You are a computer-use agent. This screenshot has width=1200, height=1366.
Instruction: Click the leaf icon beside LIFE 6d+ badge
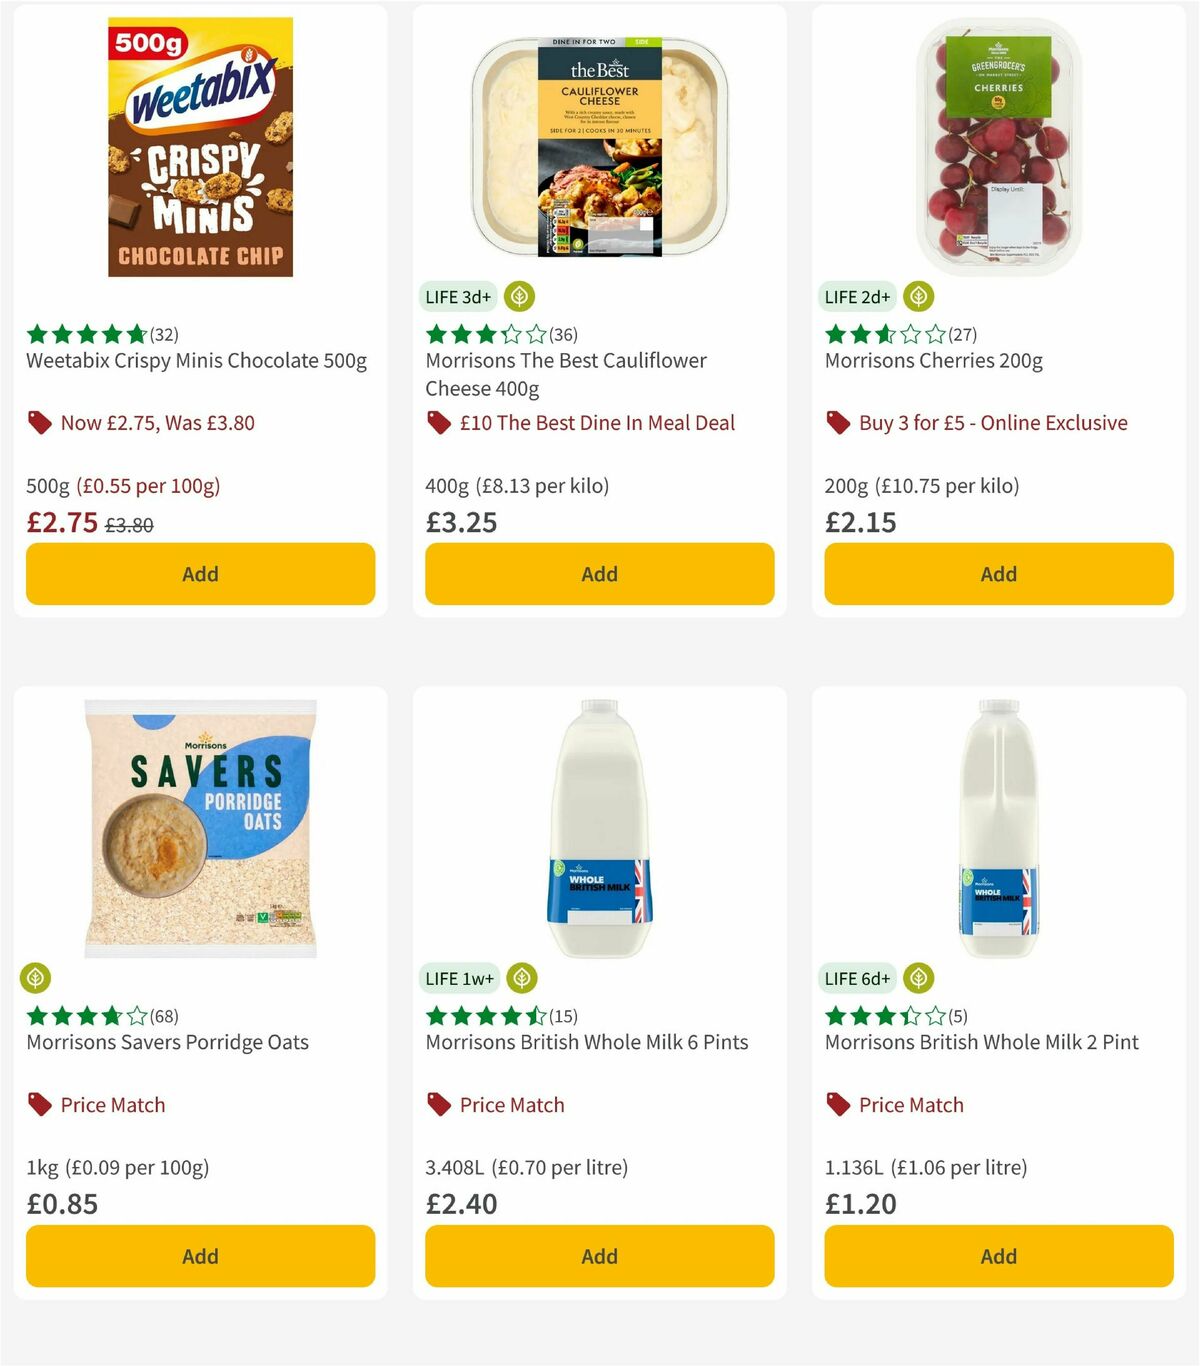(x=917, y=978)
